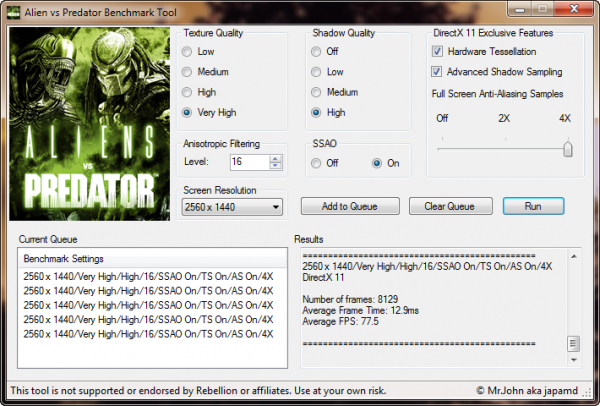The width and height of the screenshot is (600, 406).
Task: Click the 4X anti-aliasing label
Action: click(565, 118)
